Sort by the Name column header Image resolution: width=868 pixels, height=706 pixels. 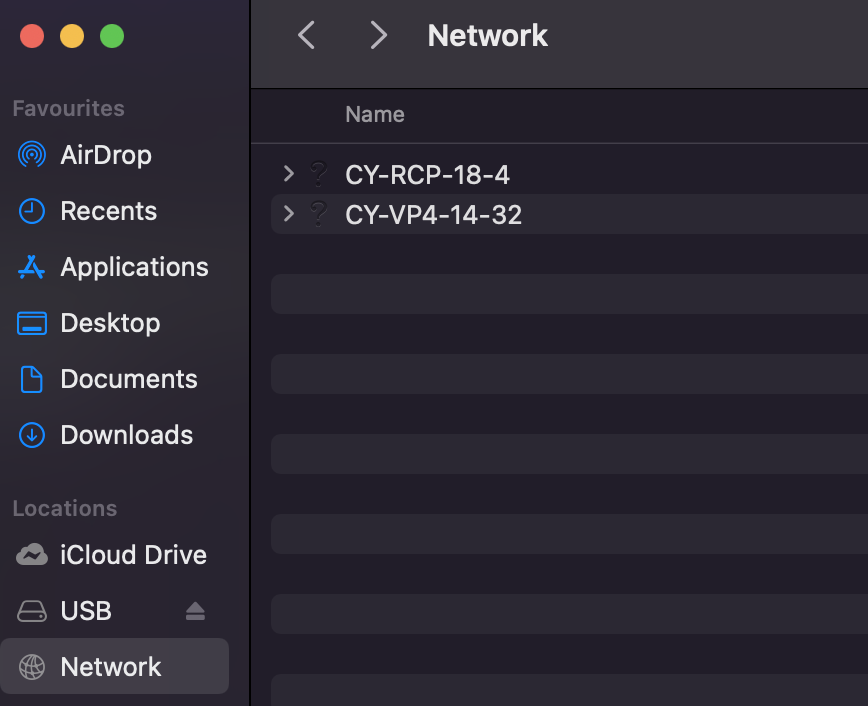point(375,115)
